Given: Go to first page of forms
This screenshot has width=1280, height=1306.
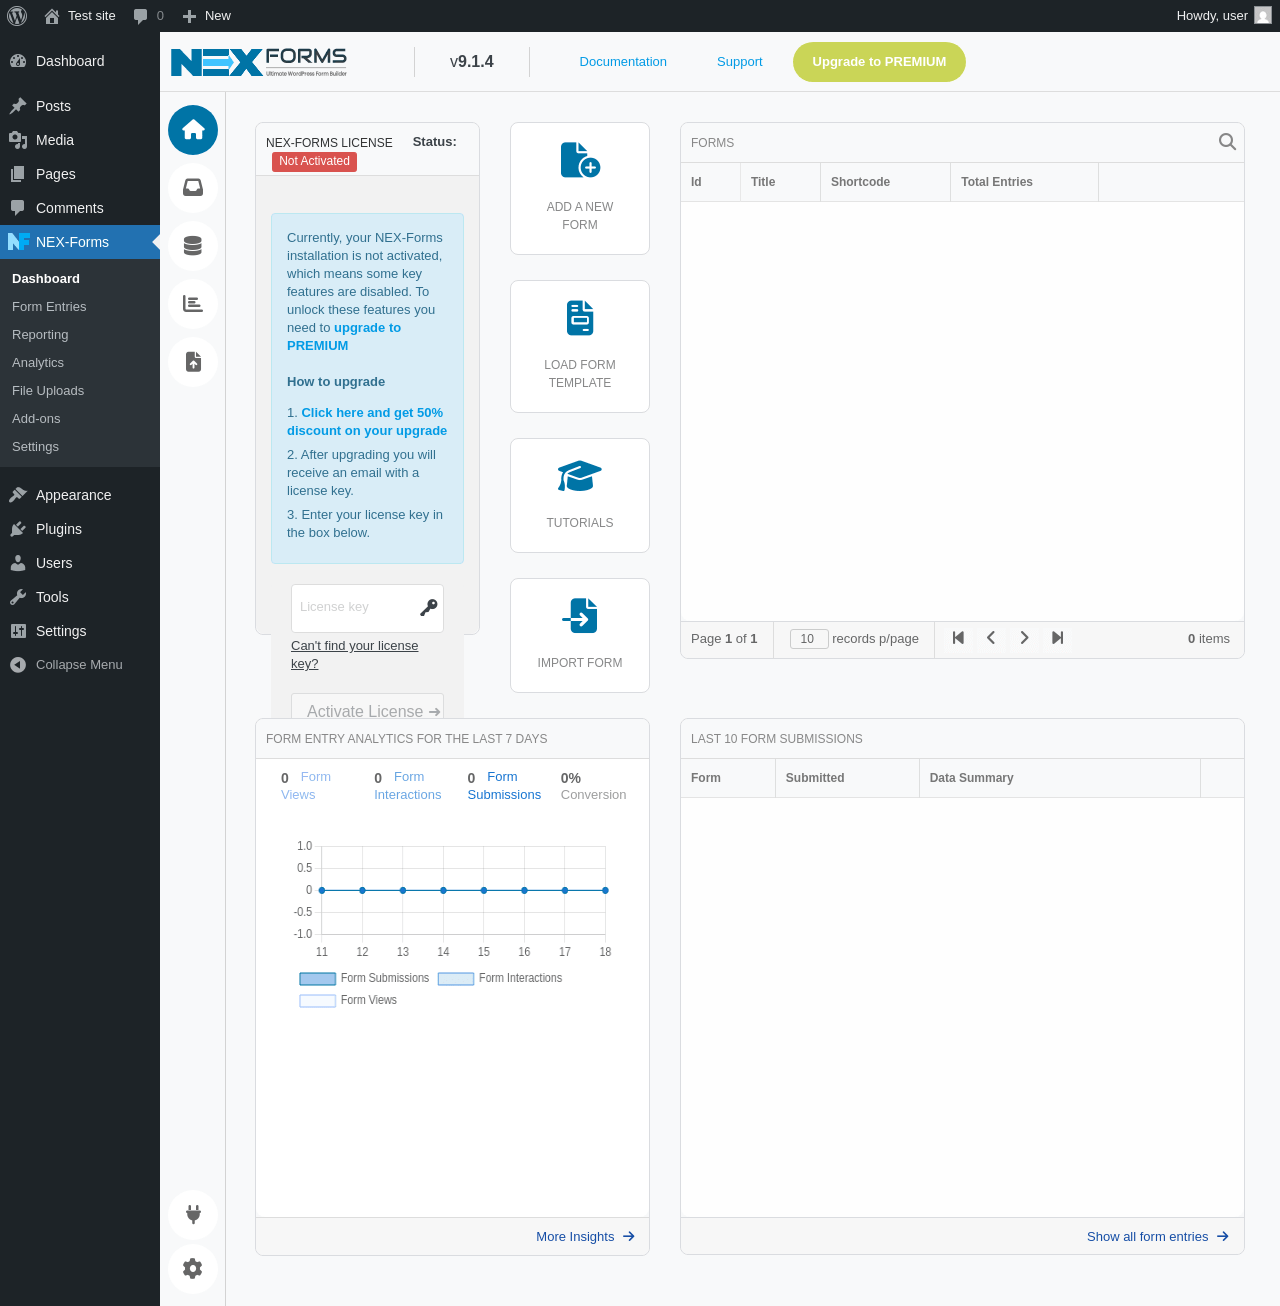Looking at the screenshot, I should 958,638.
